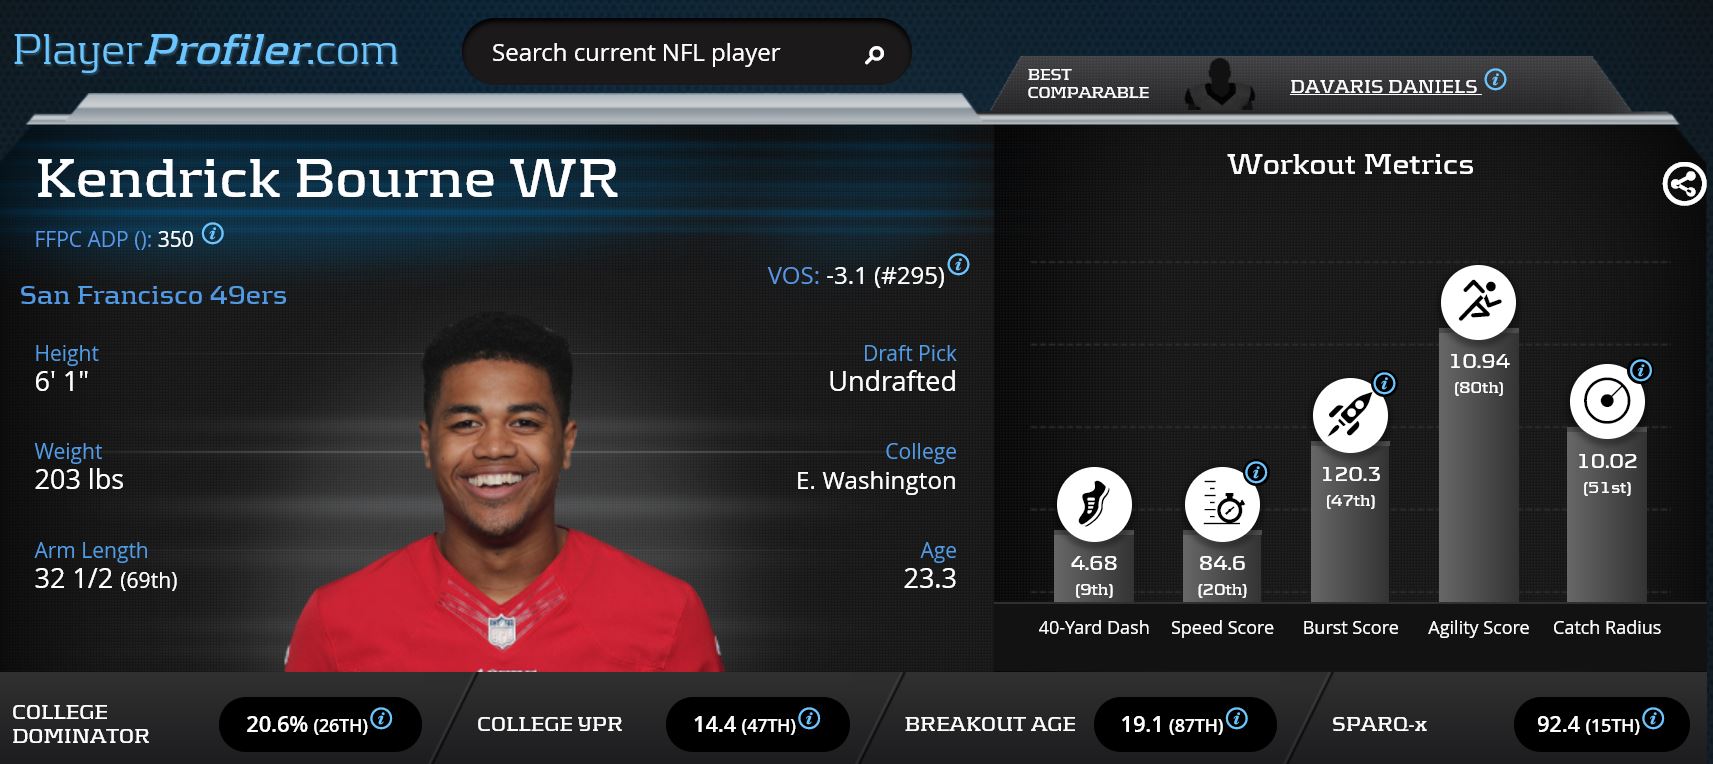Click the best comparable player silhouette
Viewport: 1713px width, 764px height.
tap(1219, 84)
